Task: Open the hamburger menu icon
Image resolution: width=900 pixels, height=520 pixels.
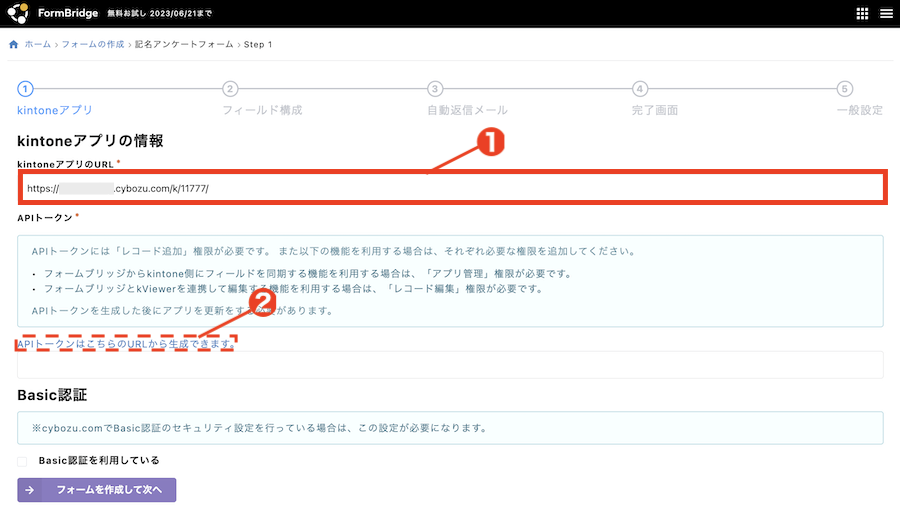Action: click(x=886, y=14)
